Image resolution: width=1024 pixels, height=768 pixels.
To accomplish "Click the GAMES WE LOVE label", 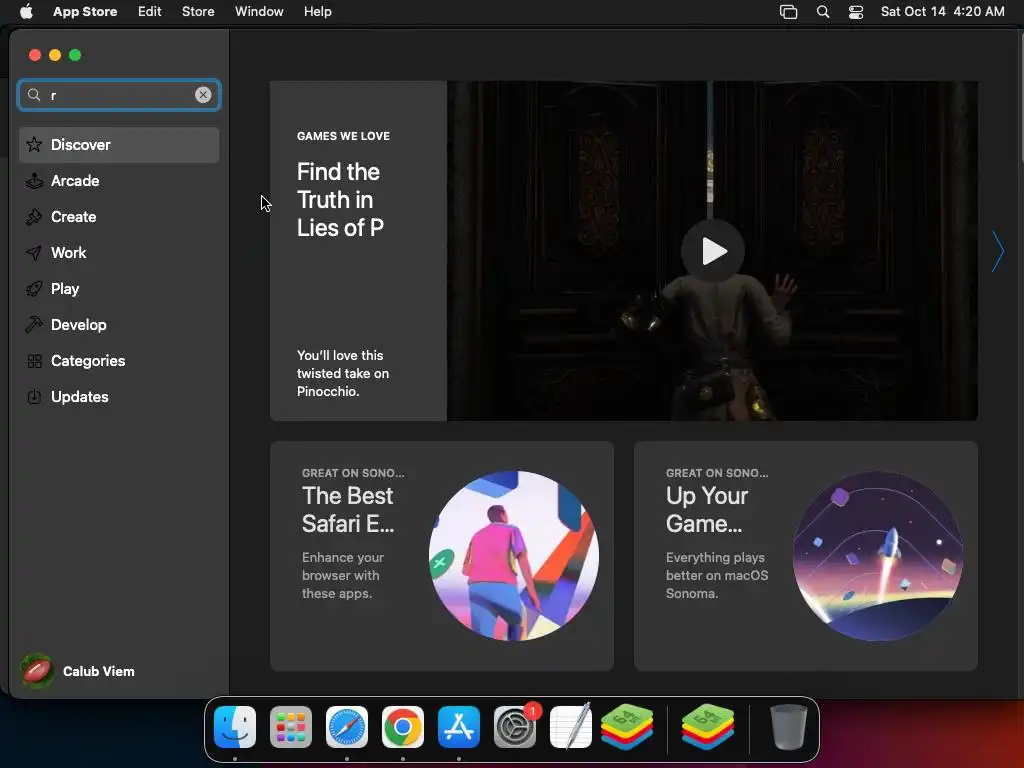I will pyautogui.click(x=344, y=136).
